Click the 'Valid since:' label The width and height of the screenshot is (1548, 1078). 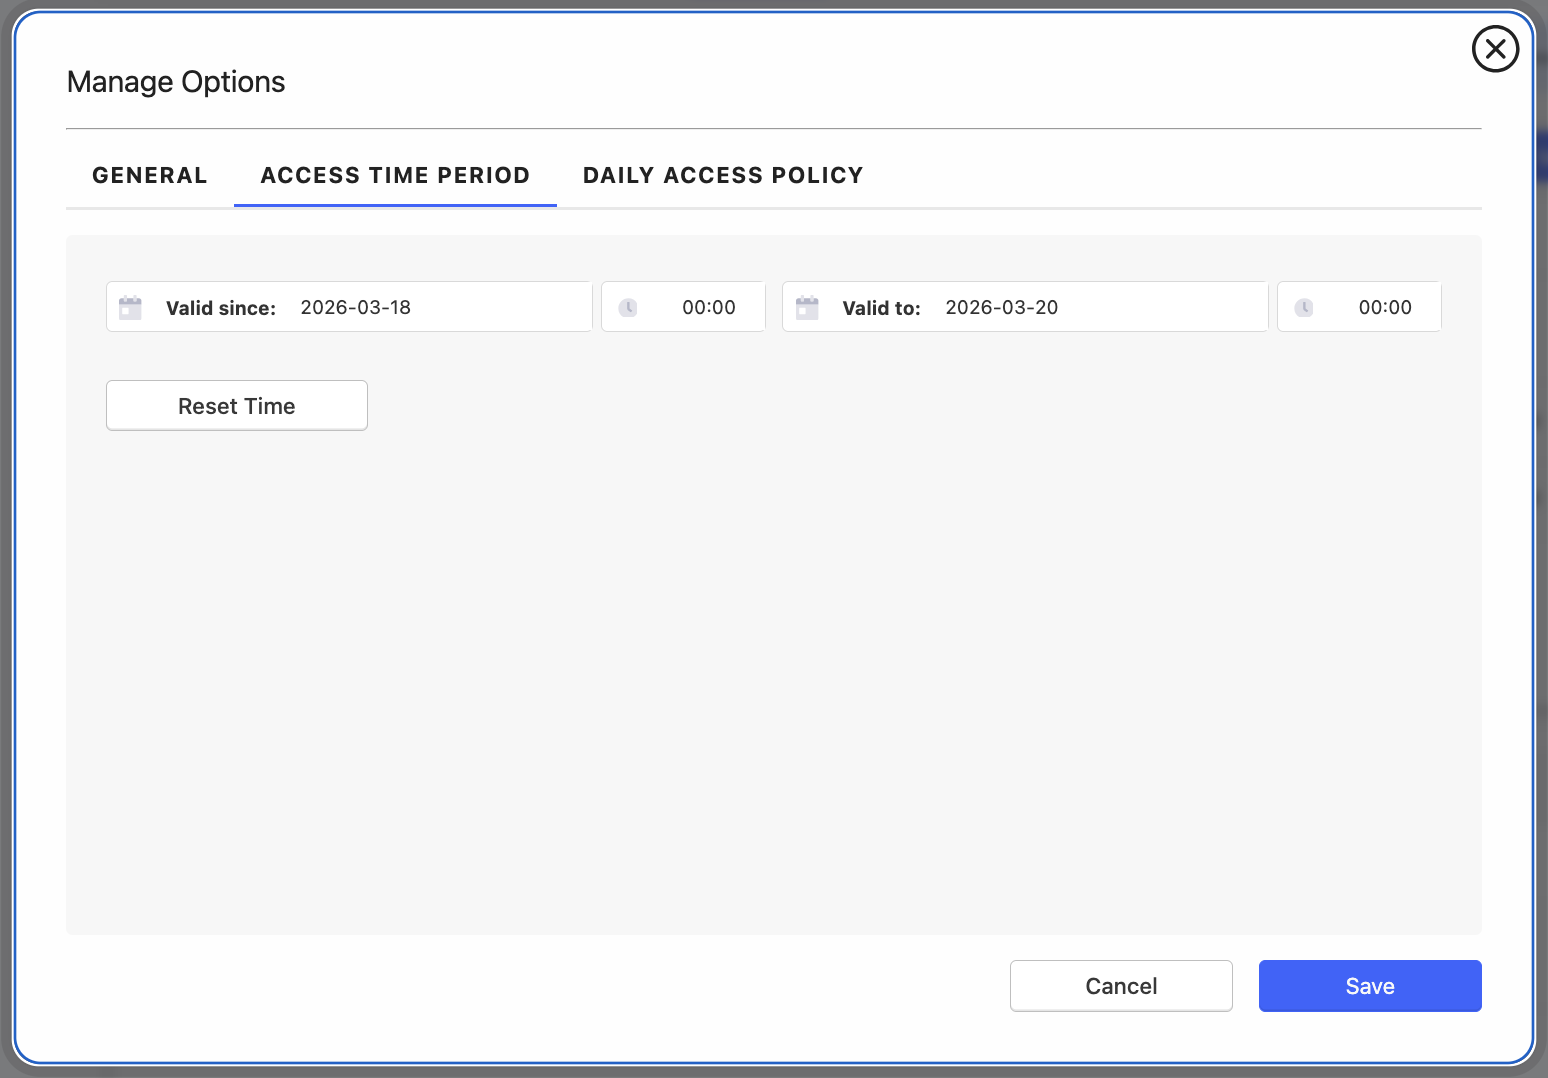pos(221,308)
